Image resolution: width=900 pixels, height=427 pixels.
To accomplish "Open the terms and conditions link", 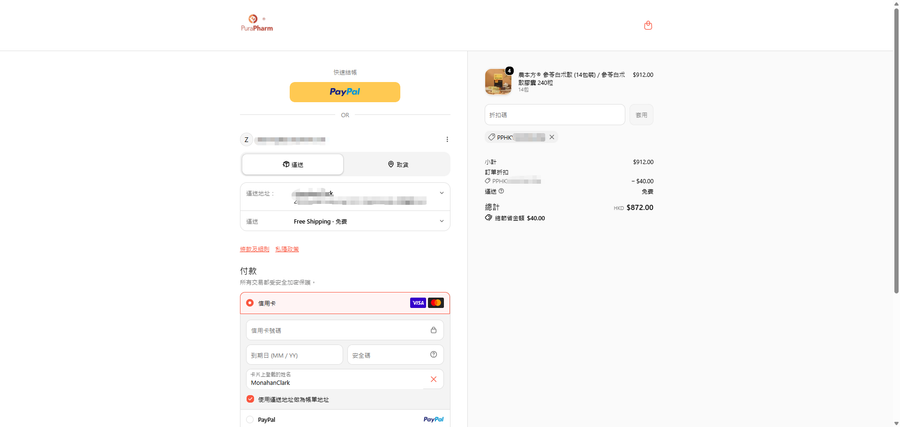I will coord(254,249).
